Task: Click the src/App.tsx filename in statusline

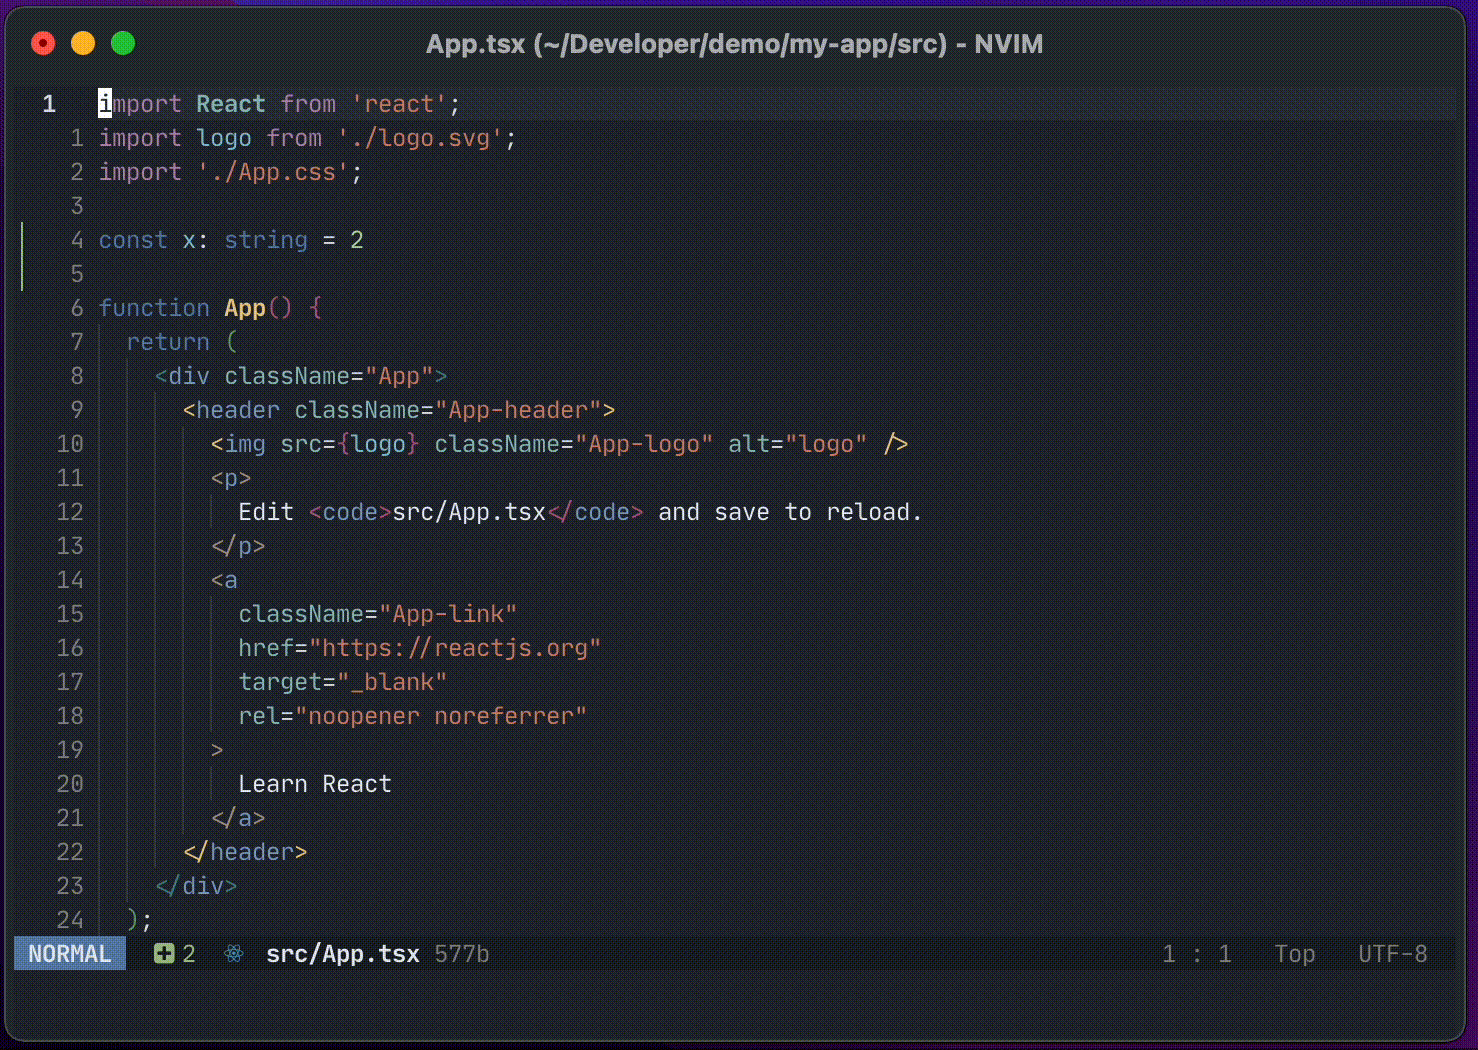Action: click(343, 954)
